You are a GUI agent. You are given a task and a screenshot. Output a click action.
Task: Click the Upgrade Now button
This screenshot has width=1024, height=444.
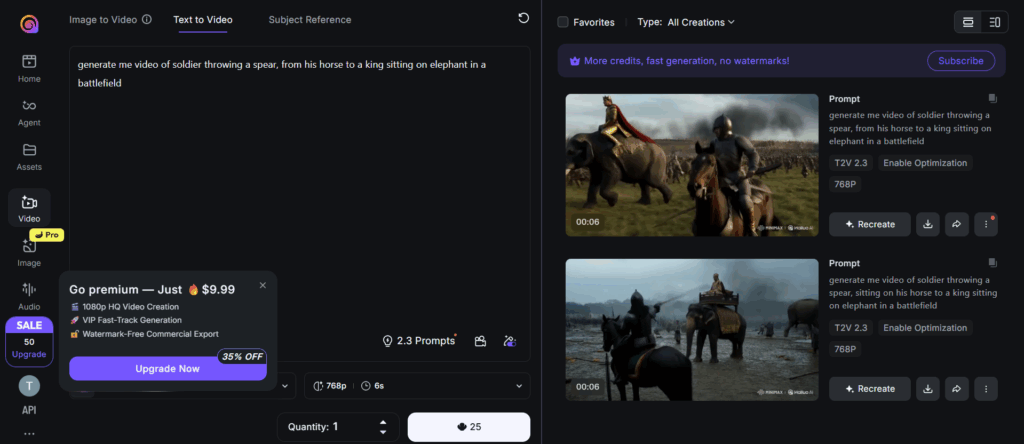click(167, 368)
